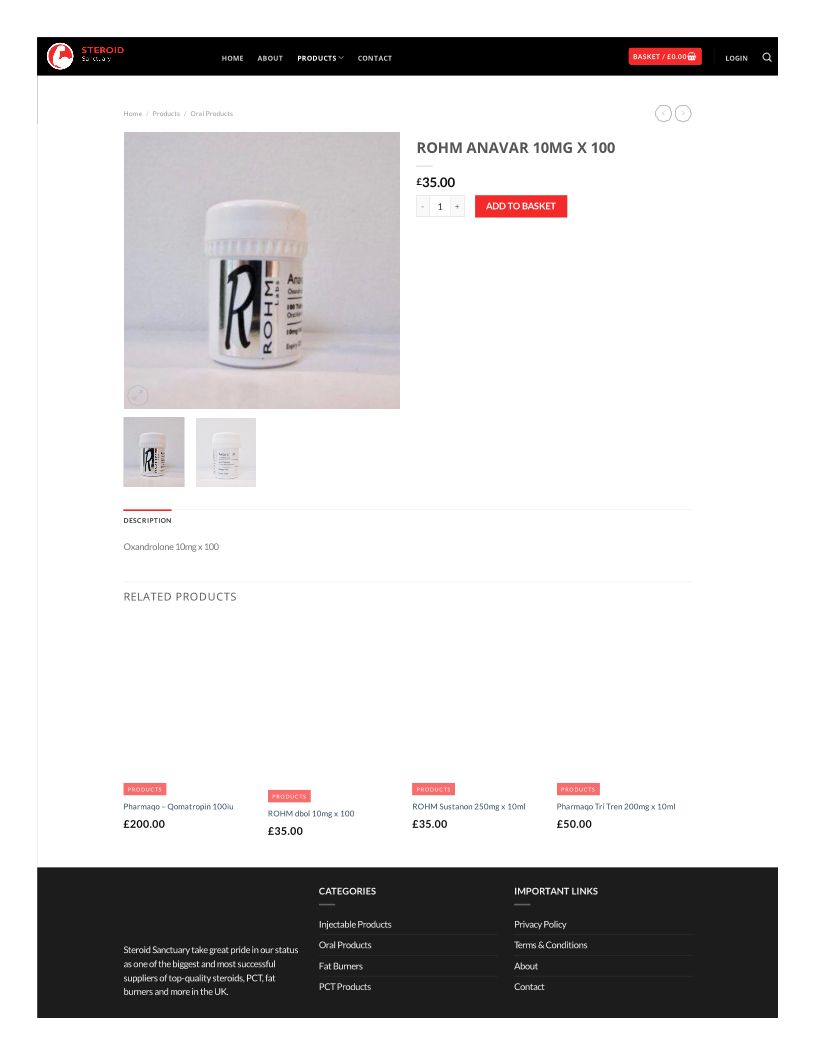This screenshot has height=1056, width=816.
Task: Select the Description tab
Action: coord(147,520)
